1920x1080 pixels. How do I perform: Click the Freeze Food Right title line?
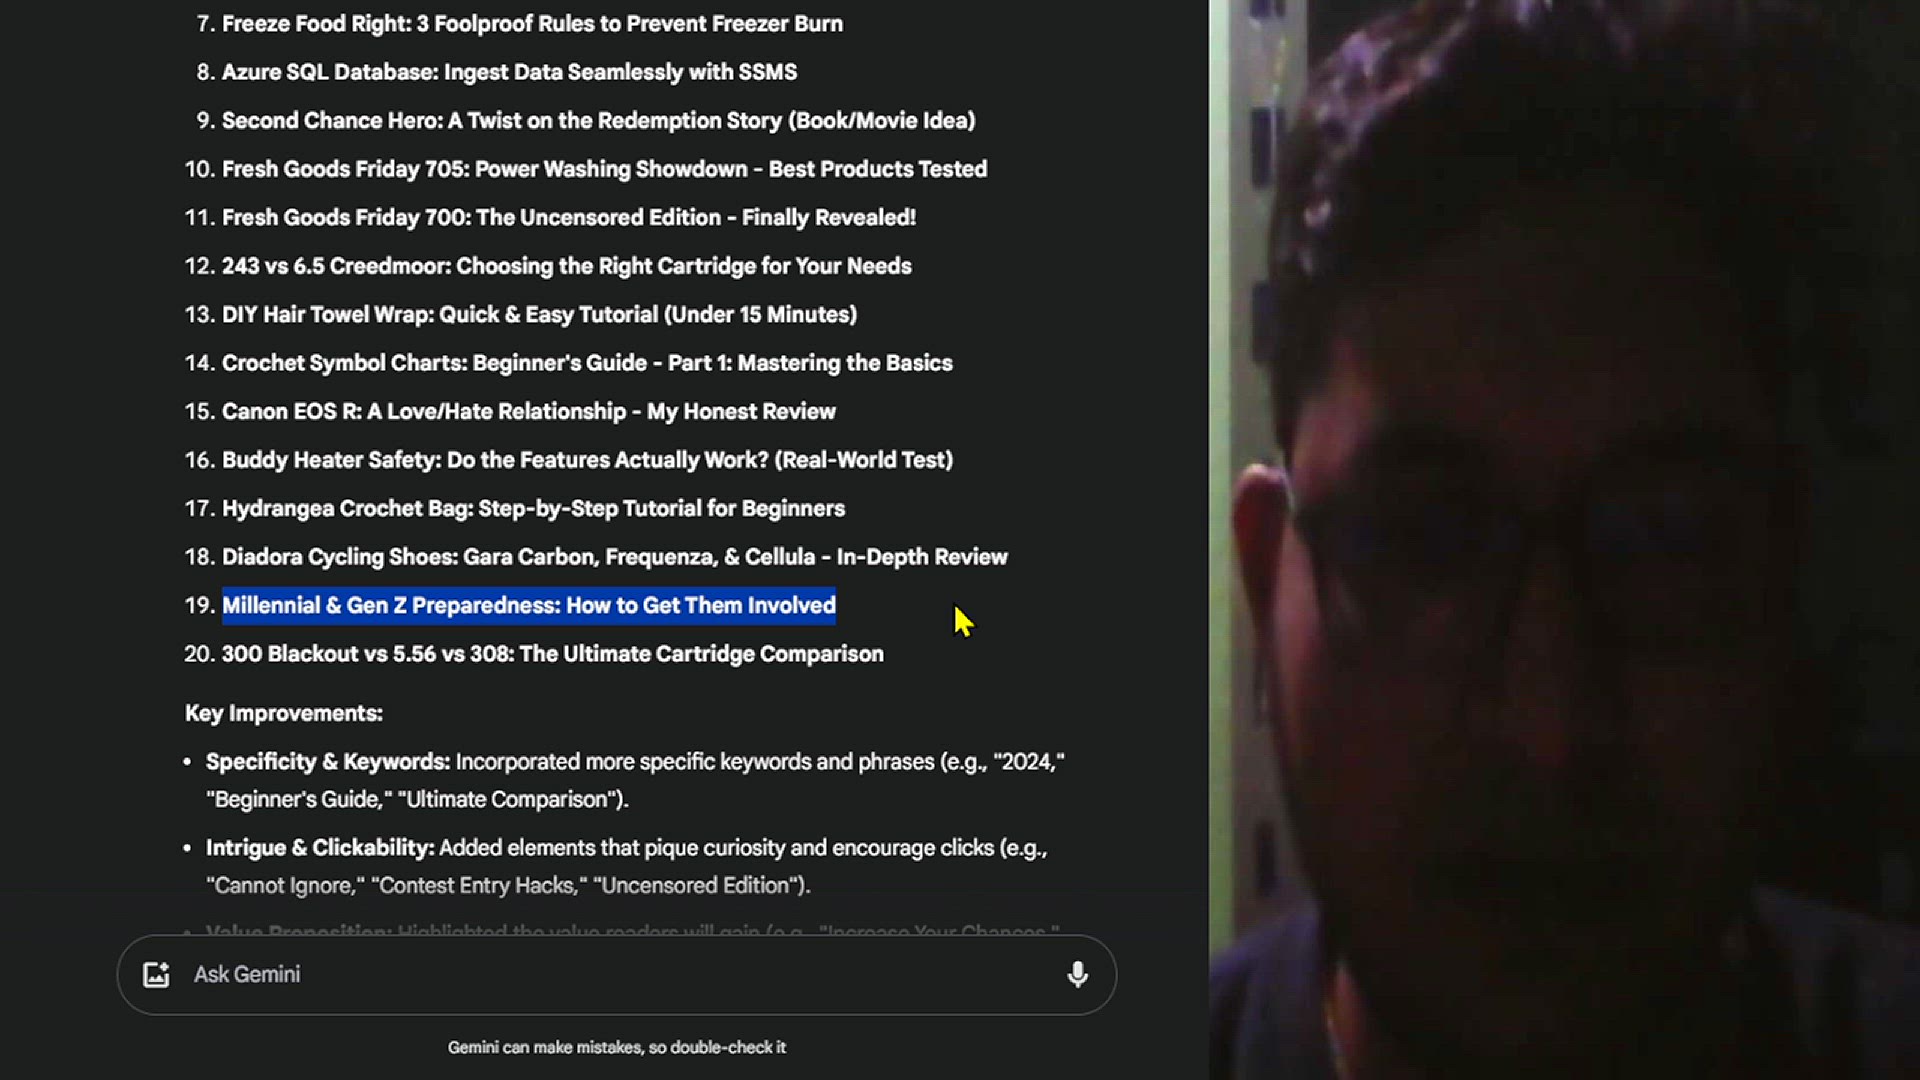(532, 24)
